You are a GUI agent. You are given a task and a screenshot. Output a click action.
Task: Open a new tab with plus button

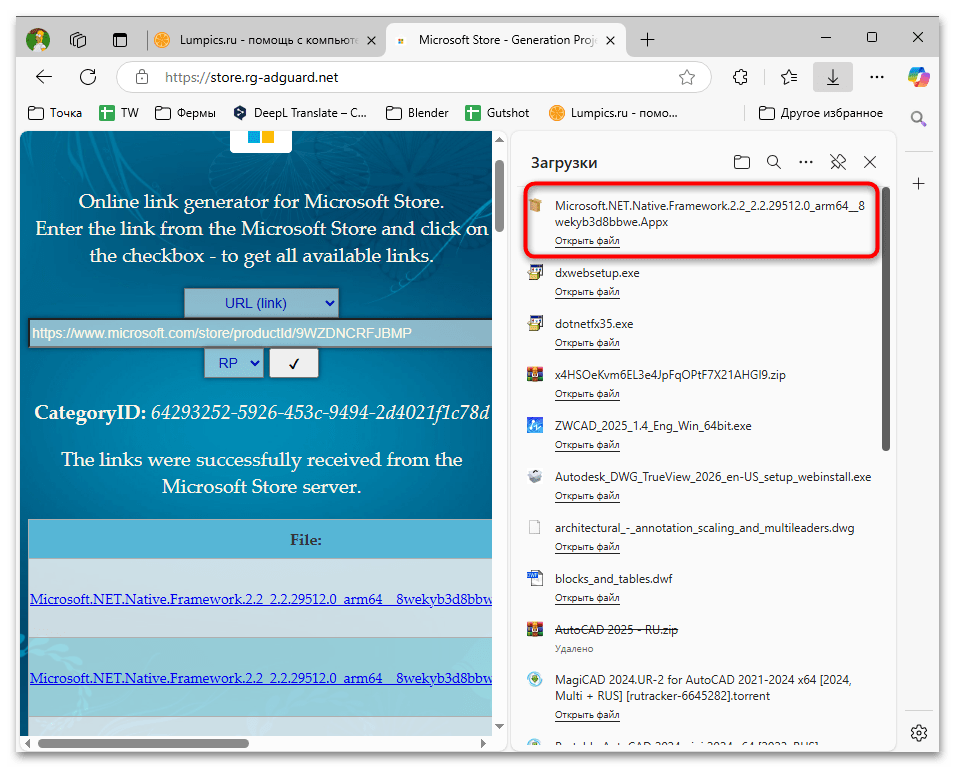pos(647,40)
